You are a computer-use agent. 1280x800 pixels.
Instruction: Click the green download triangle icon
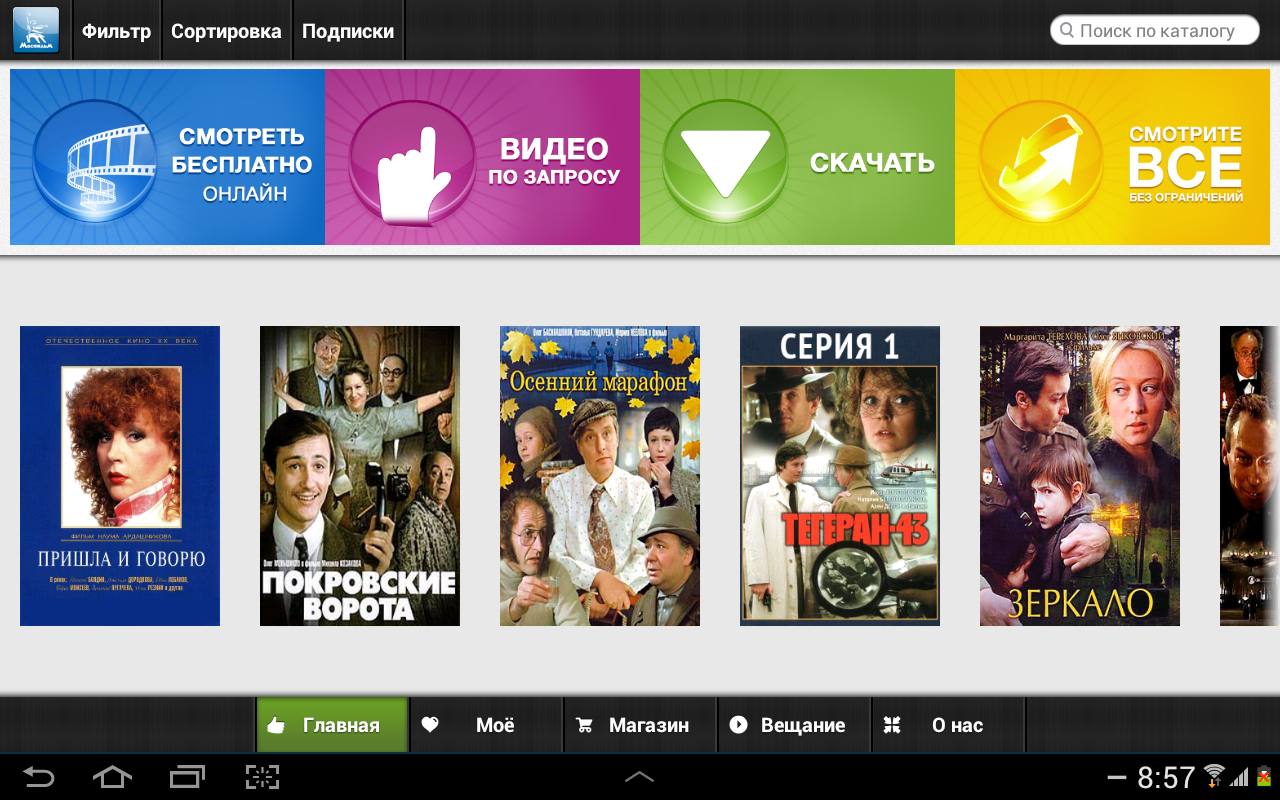pos(724,162)
